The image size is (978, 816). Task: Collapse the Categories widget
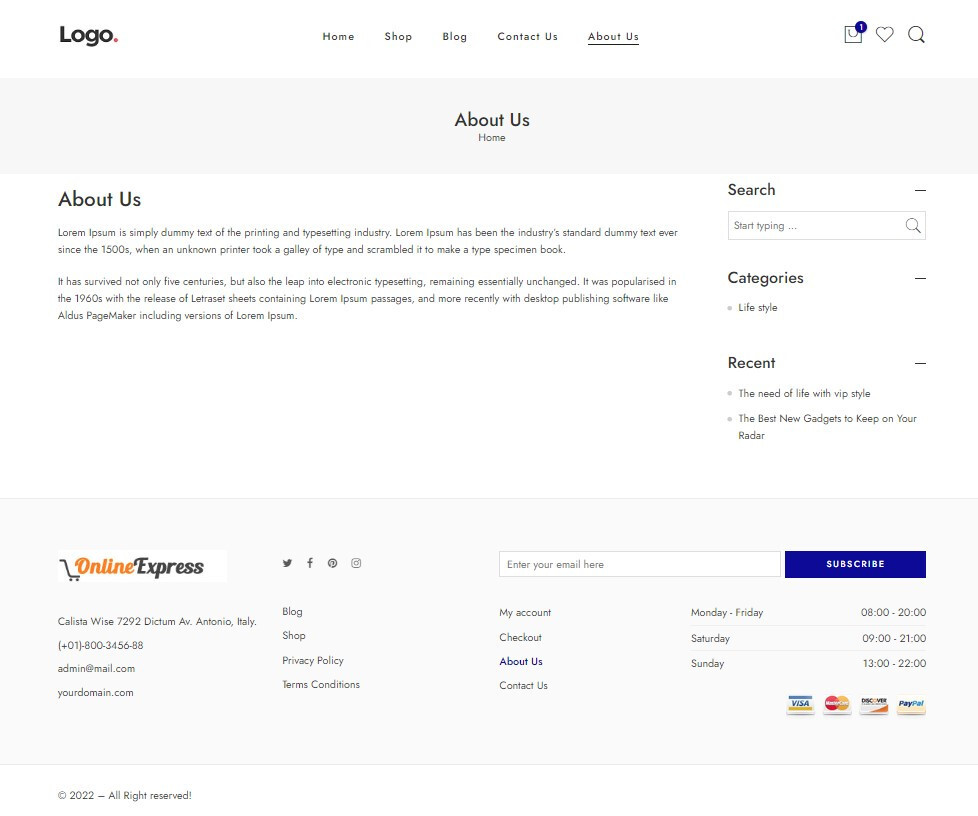pos(920,278)
